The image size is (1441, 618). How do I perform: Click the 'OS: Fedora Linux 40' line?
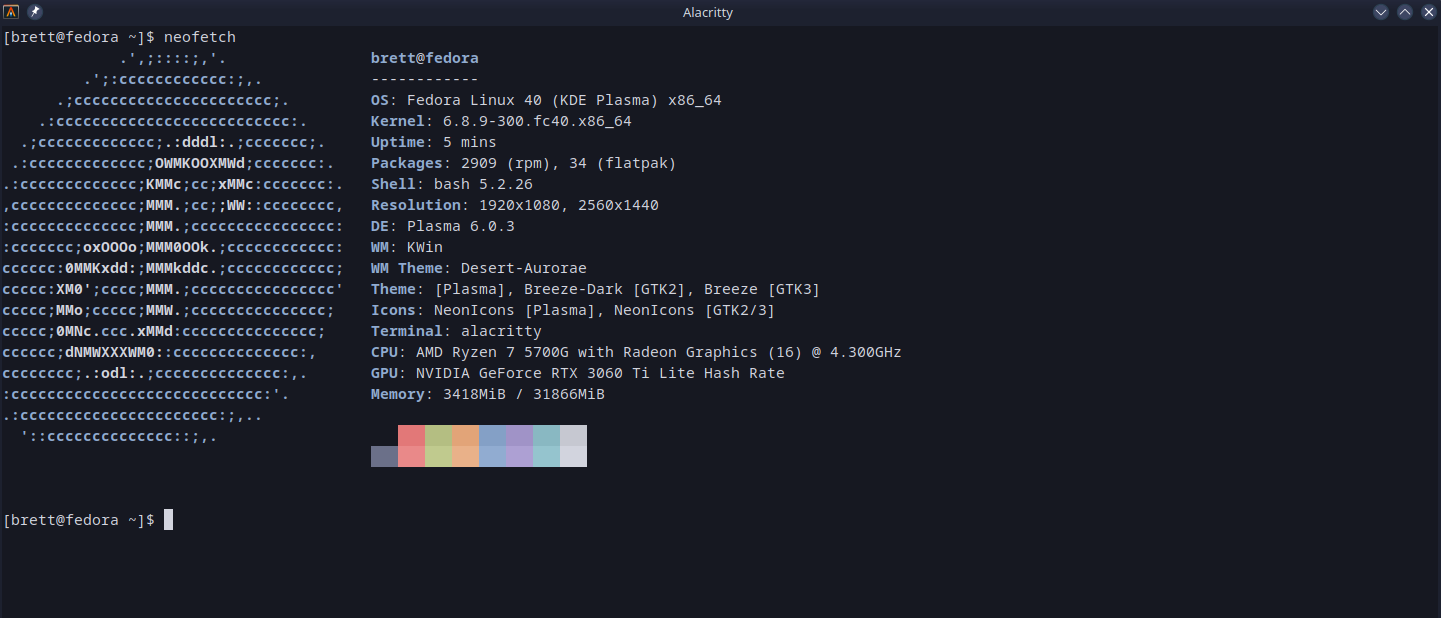pos(546,100)
